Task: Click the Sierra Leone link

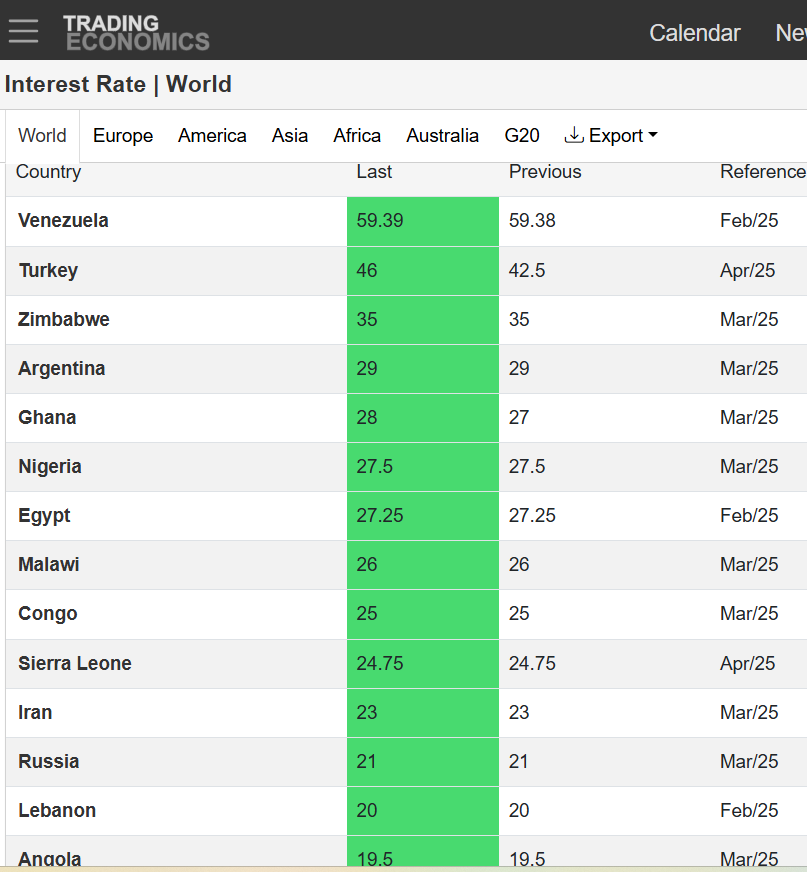Action: (75, 664)
